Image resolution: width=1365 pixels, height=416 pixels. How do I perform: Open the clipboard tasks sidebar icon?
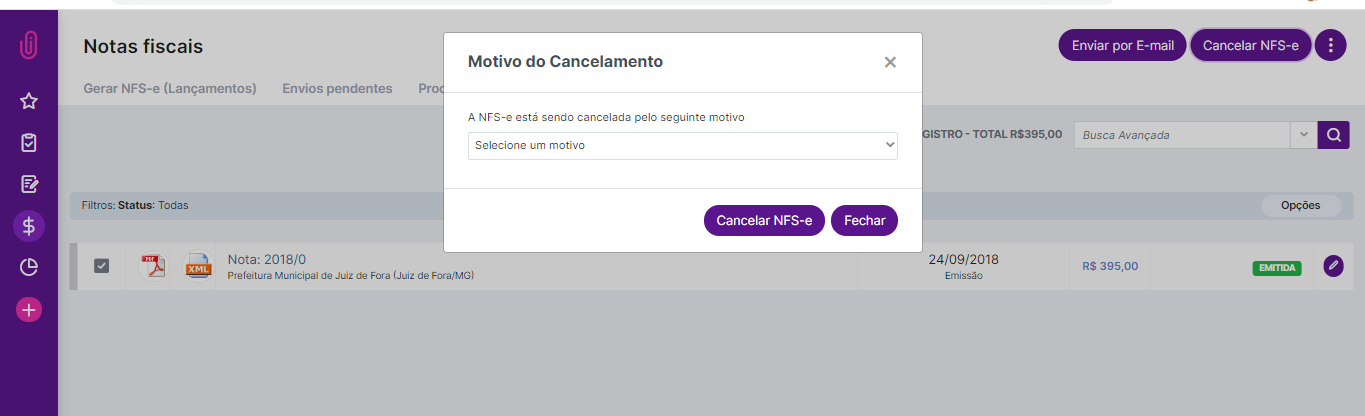[29, 143]
